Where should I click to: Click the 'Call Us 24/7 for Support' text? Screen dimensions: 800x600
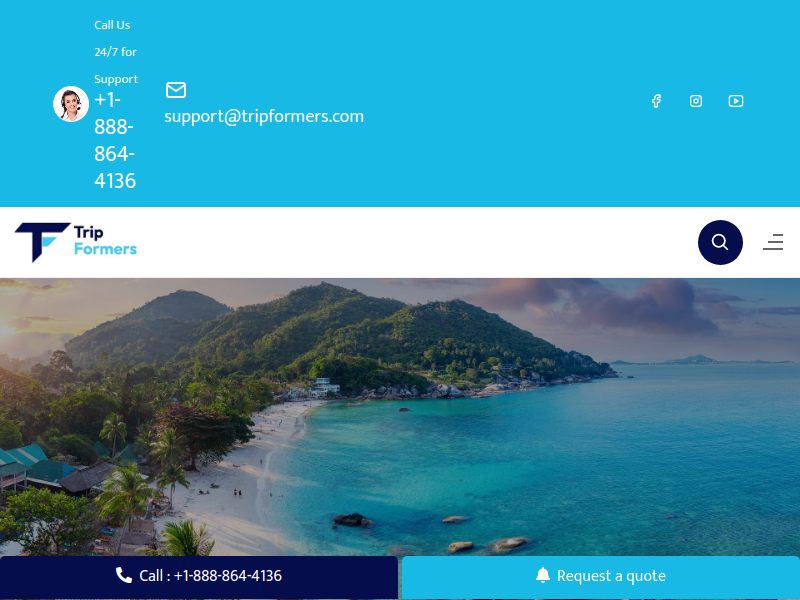(116, 52)
